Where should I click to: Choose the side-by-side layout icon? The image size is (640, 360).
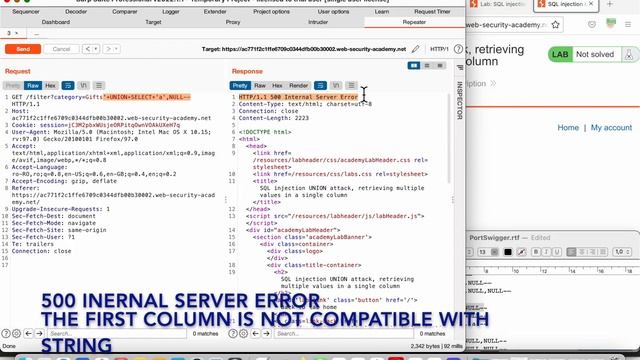(413, 65)
